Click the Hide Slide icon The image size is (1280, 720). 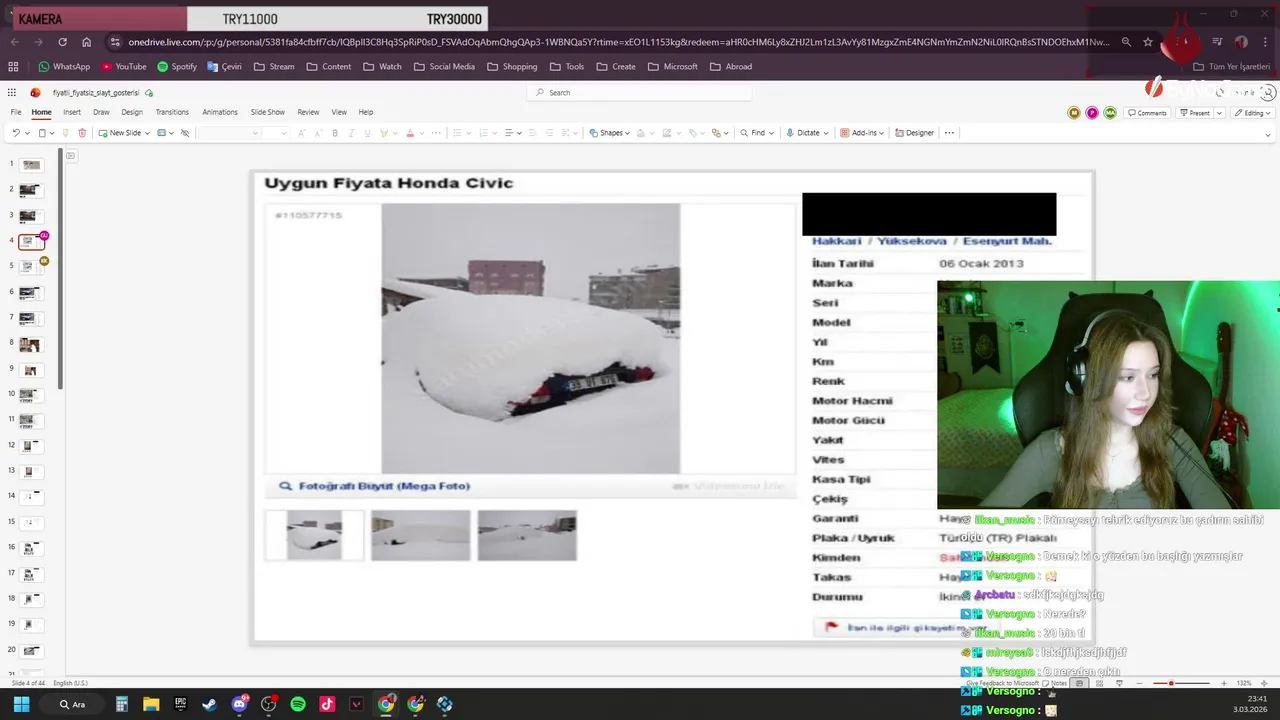(185, 132)
